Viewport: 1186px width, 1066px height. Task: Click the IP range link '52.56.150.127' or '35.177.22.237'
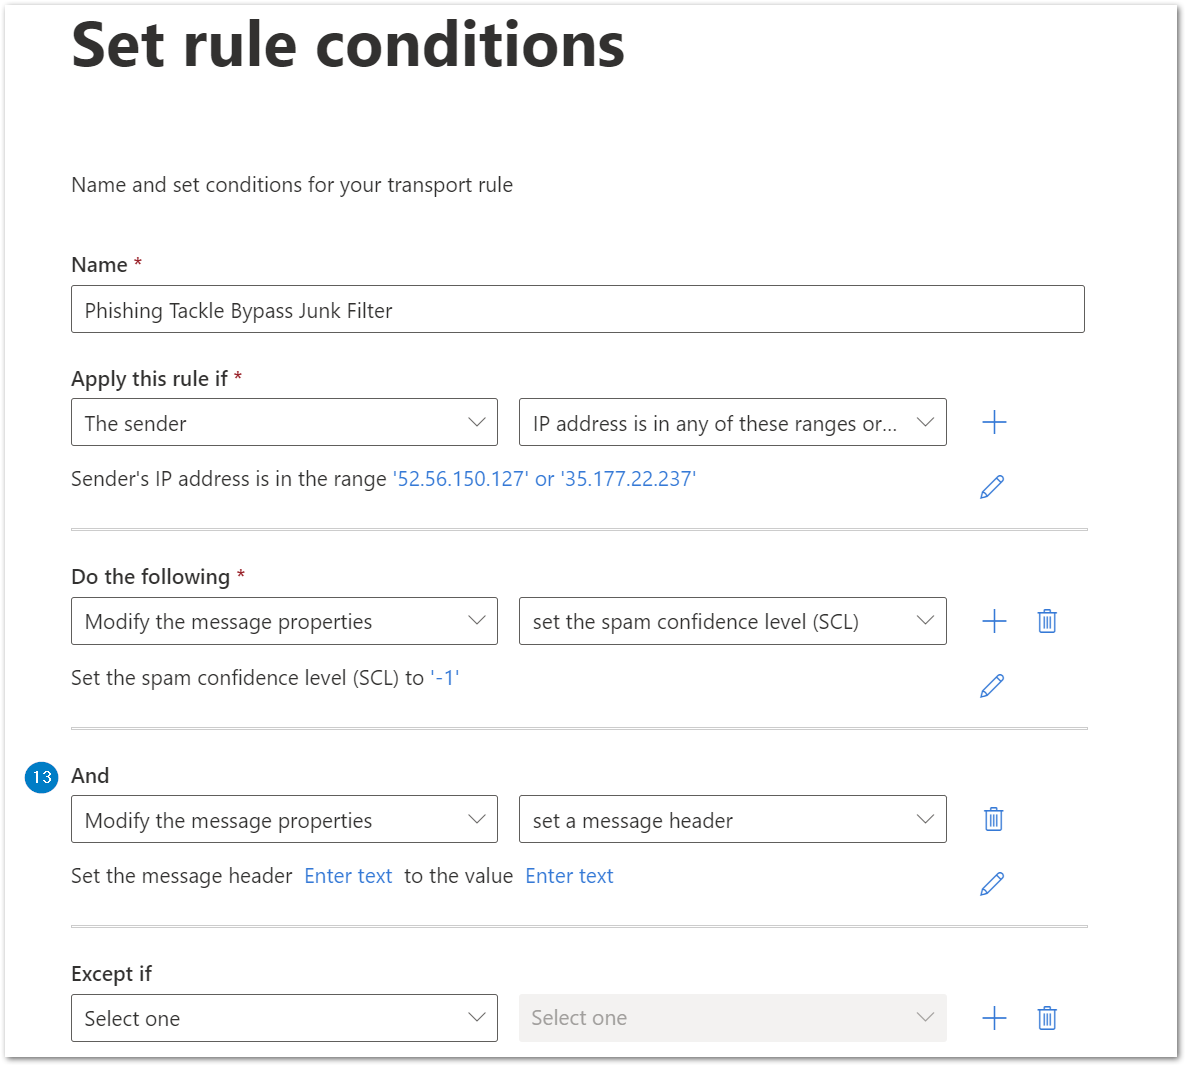click(x=544, y=479)
